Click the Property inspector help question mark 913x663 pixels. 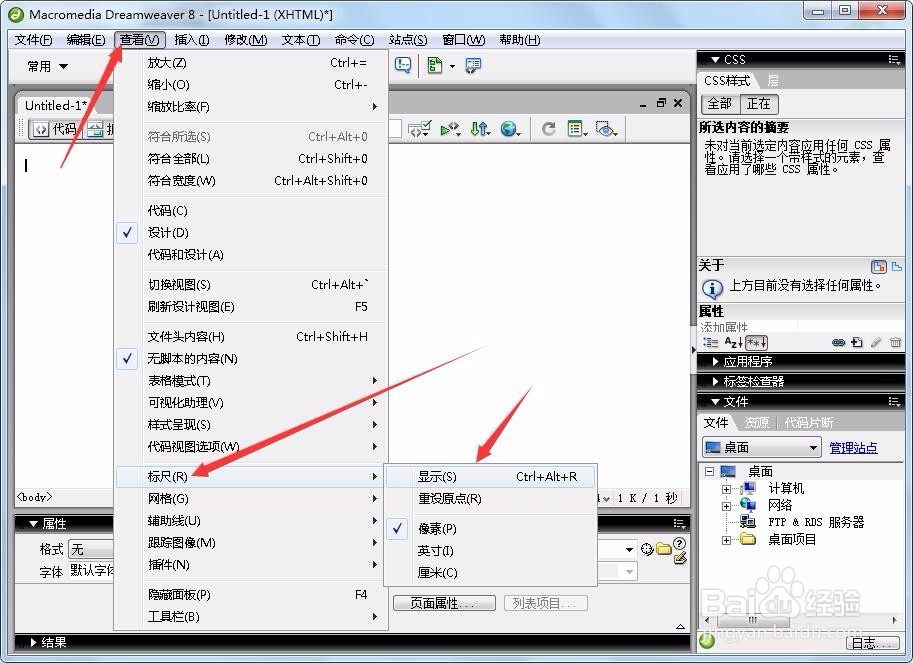(680, 543)
